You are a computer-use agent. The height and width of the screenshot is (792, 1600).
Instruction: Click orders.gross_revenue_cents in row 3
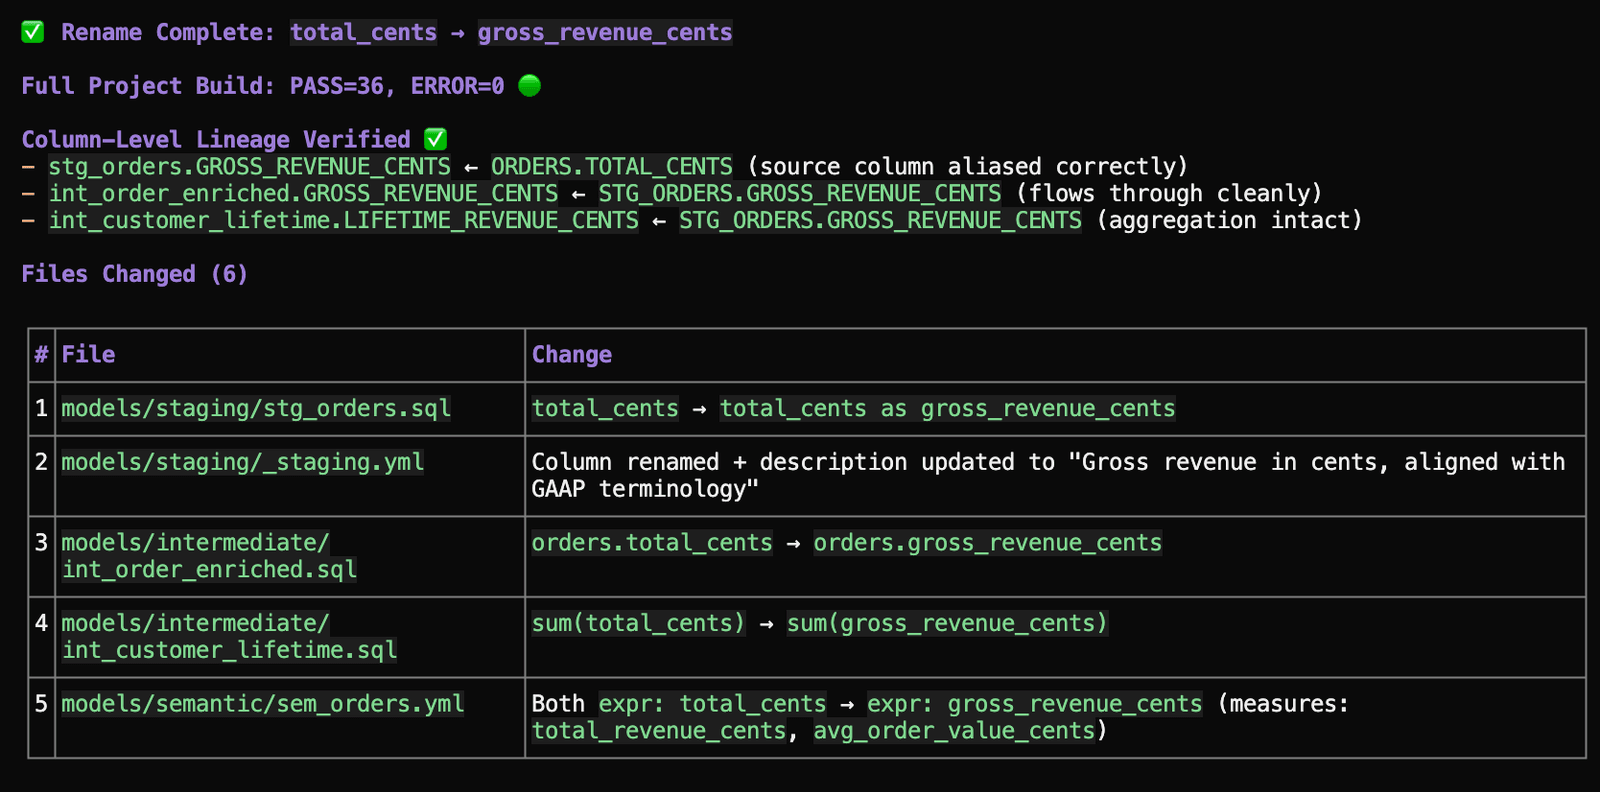click(x=988, y=543)
